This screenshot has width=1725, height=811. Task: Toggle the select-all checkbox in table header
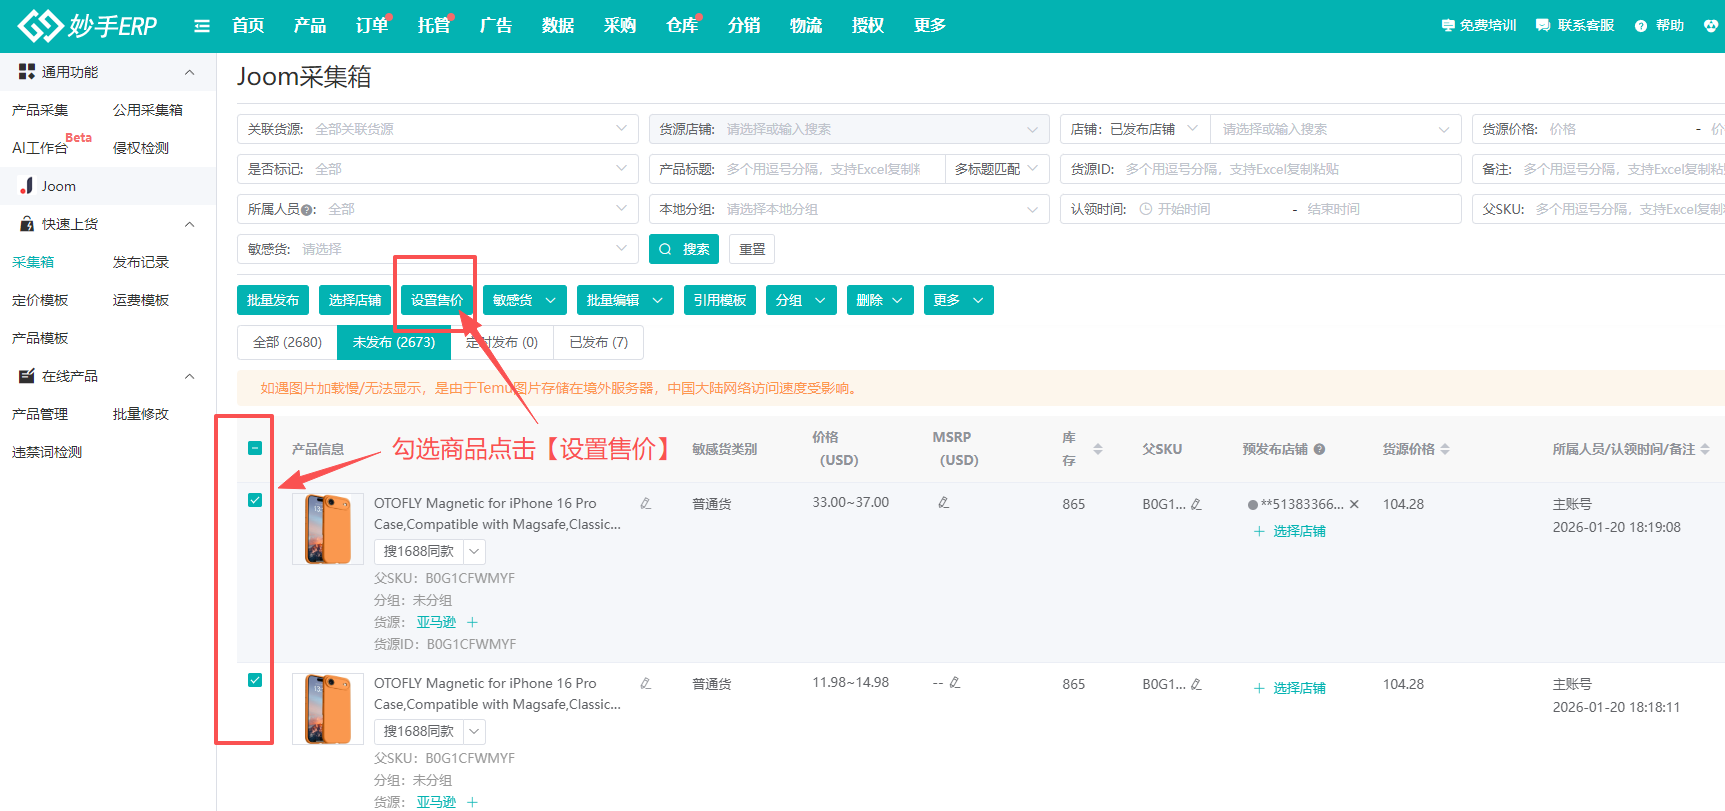(x=255, y=448)
